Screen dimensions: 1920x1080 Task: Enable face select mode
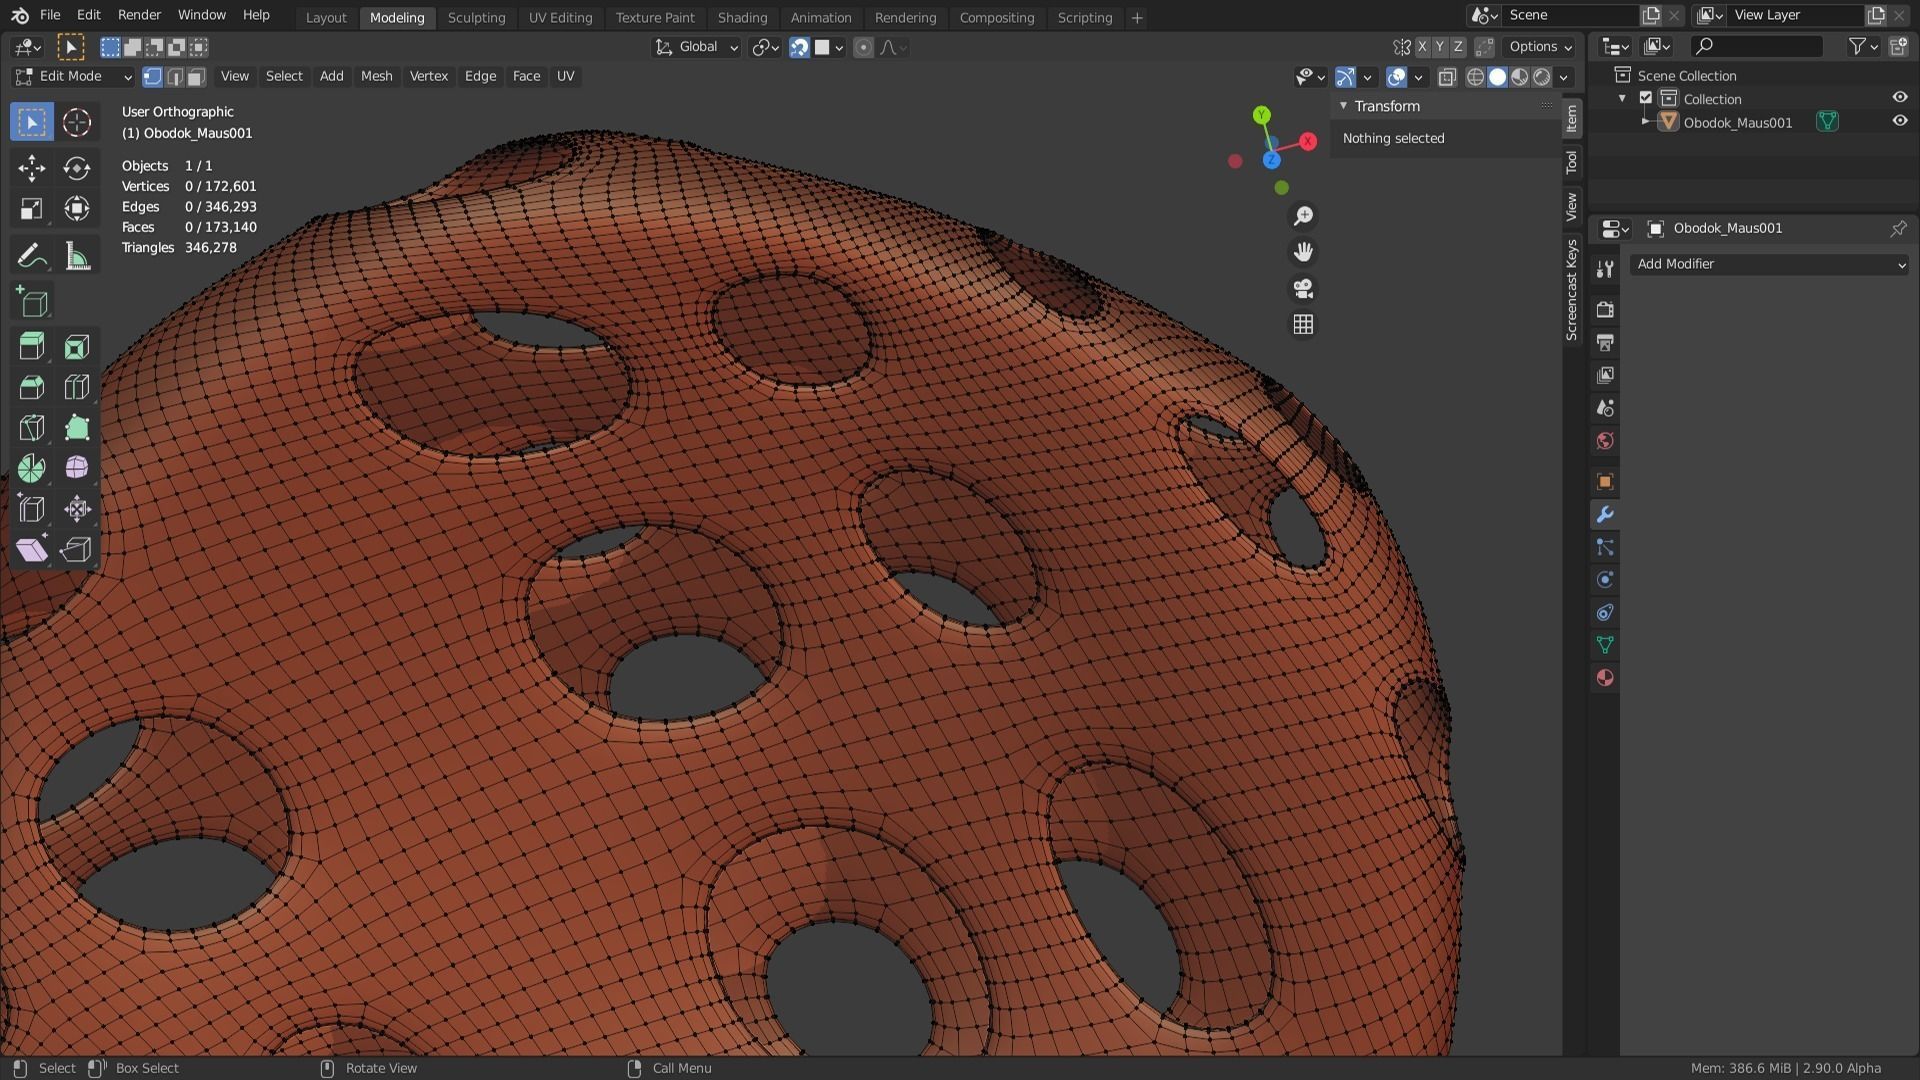(197, 77)
